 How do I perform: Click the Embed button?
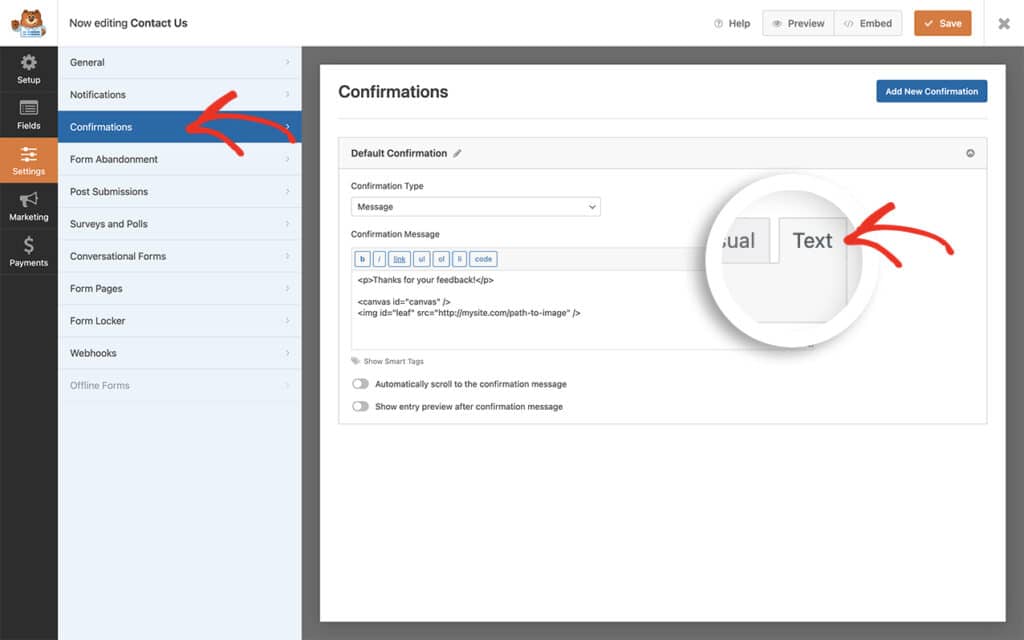click(868, 24)
